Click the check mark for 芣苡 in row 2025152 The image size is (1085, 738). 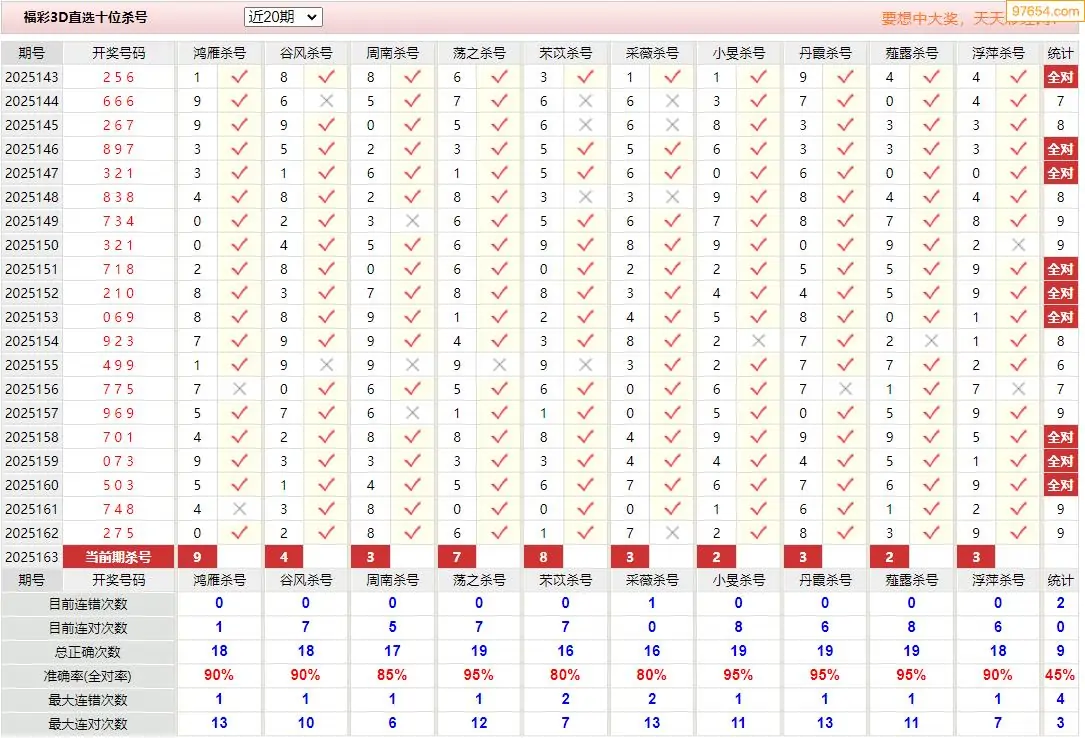click(585, 293)
